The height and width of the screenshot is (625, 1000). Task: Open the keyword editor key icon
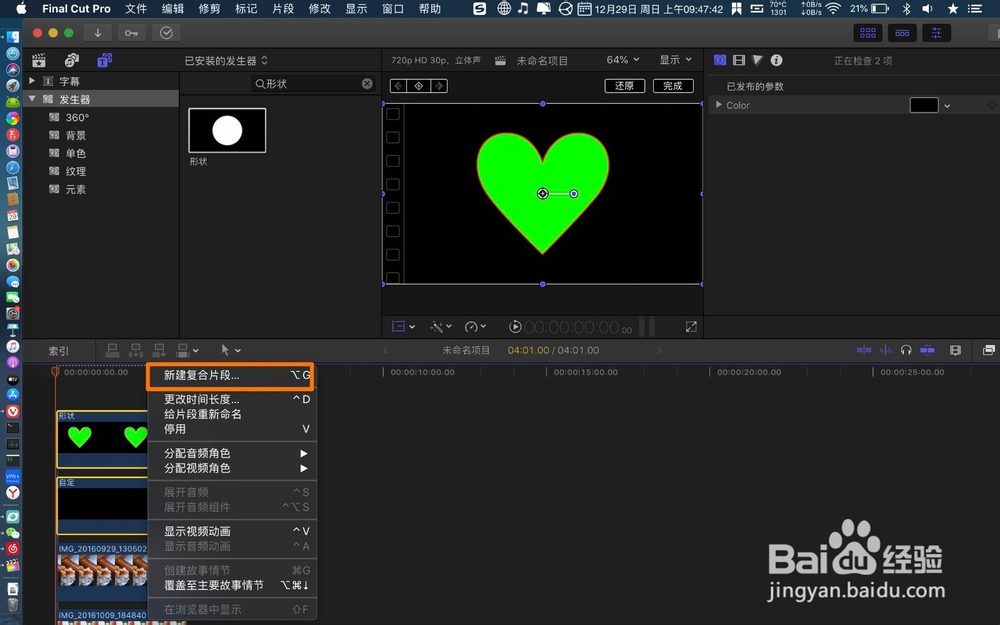pyautogui.click(x=131, y=33)
